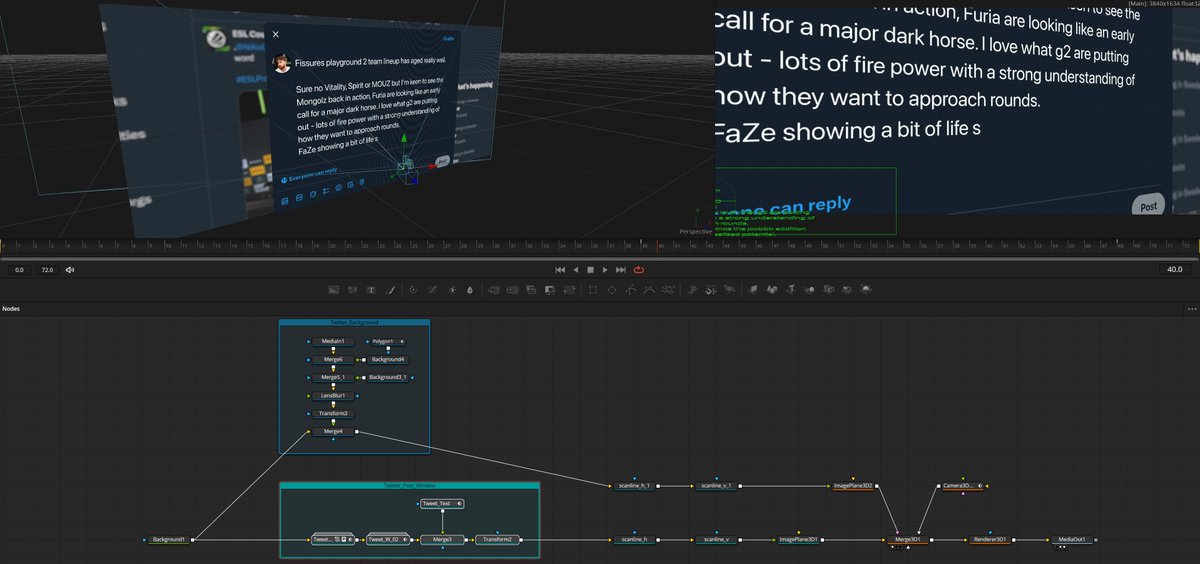Screen dimensions: 1200x564
Task: Add a Shape 3D node from toolbar
Action: pos(772,289)
